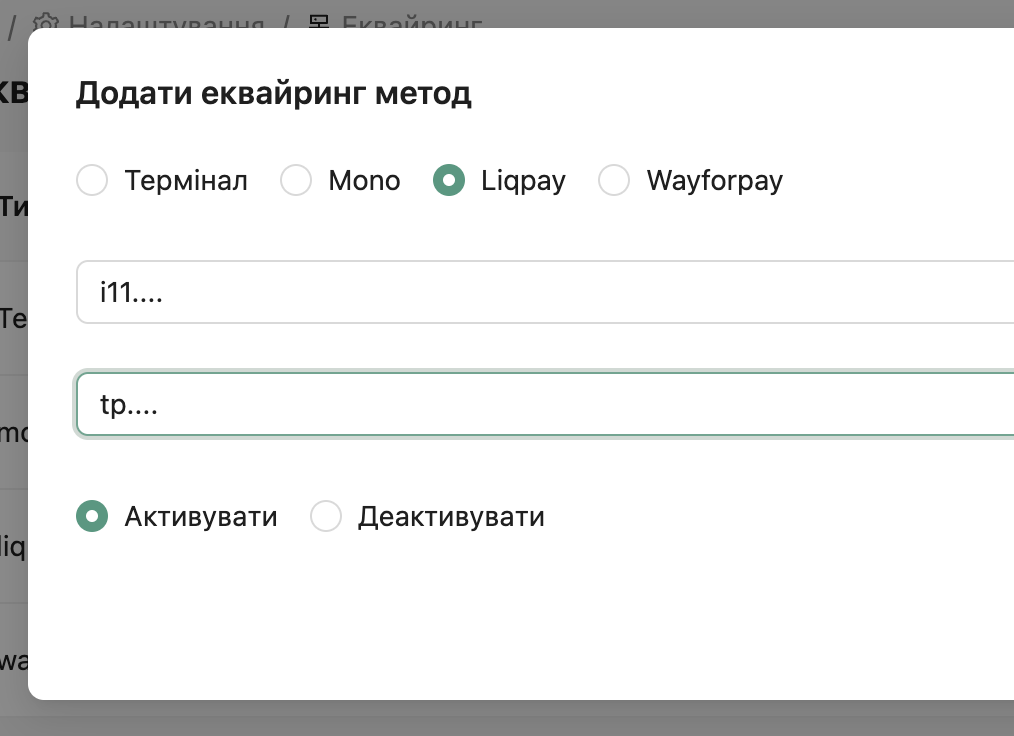Screen dimensions: 1014x736
Task: Select the Активувати radio button
Action: point(92,516)
